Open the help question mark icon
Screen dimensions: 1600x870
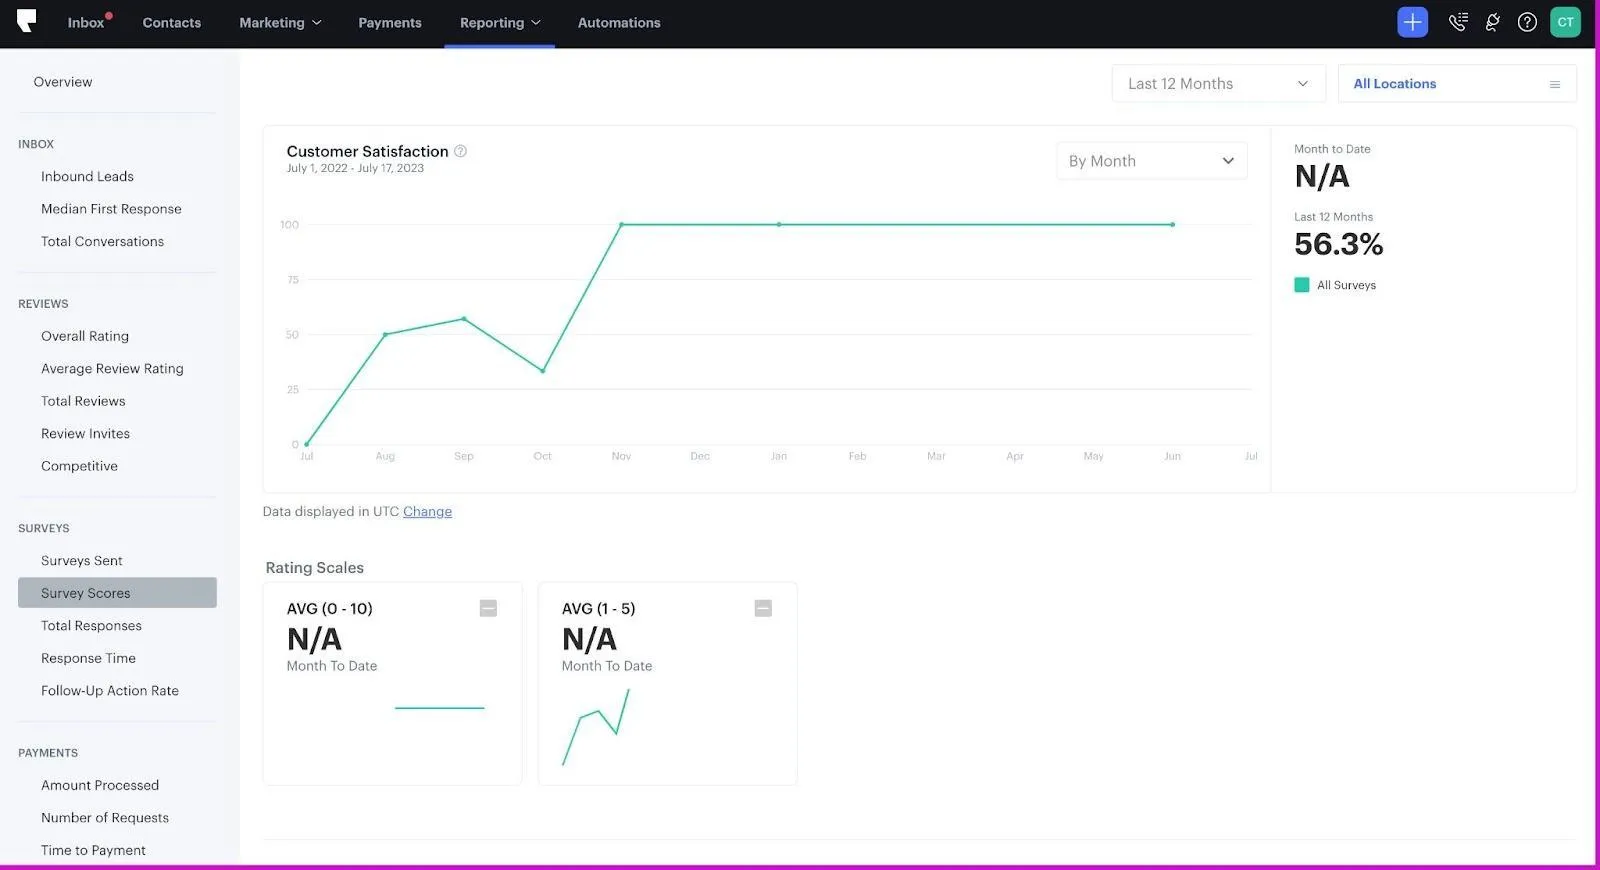[1527, 22]
